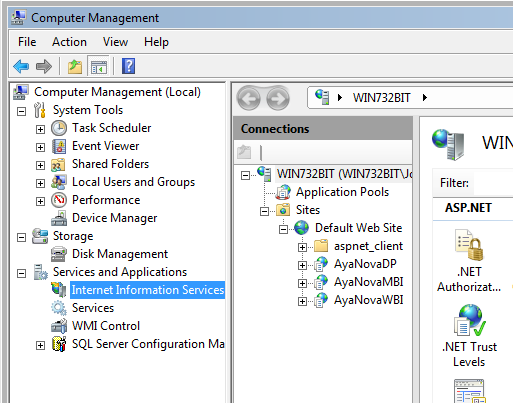This screenshot has width=513, height=403.
Task: Click the SQL Server Configuration Manager icon
Action: (x=59, y=344)
